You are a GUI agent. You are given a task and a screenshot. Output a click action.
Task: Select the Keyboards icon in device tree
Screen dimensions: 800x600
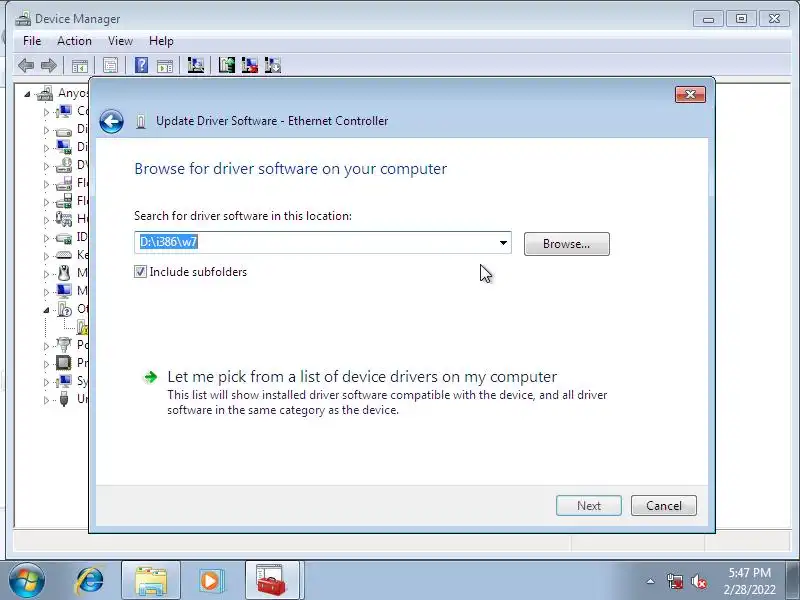click(64, 255)
